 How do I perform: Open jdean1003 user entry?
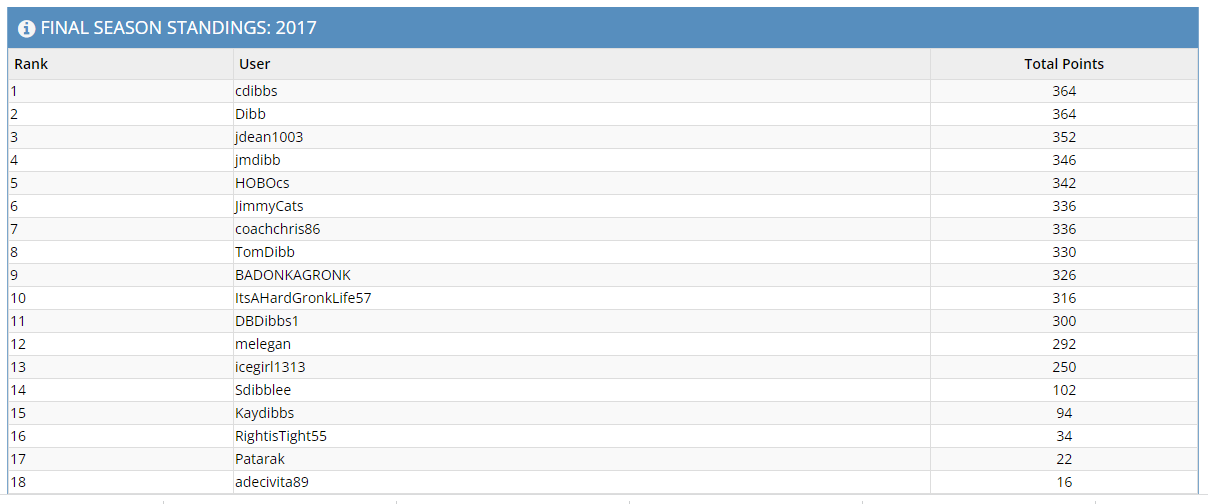(x=268, y=137)
